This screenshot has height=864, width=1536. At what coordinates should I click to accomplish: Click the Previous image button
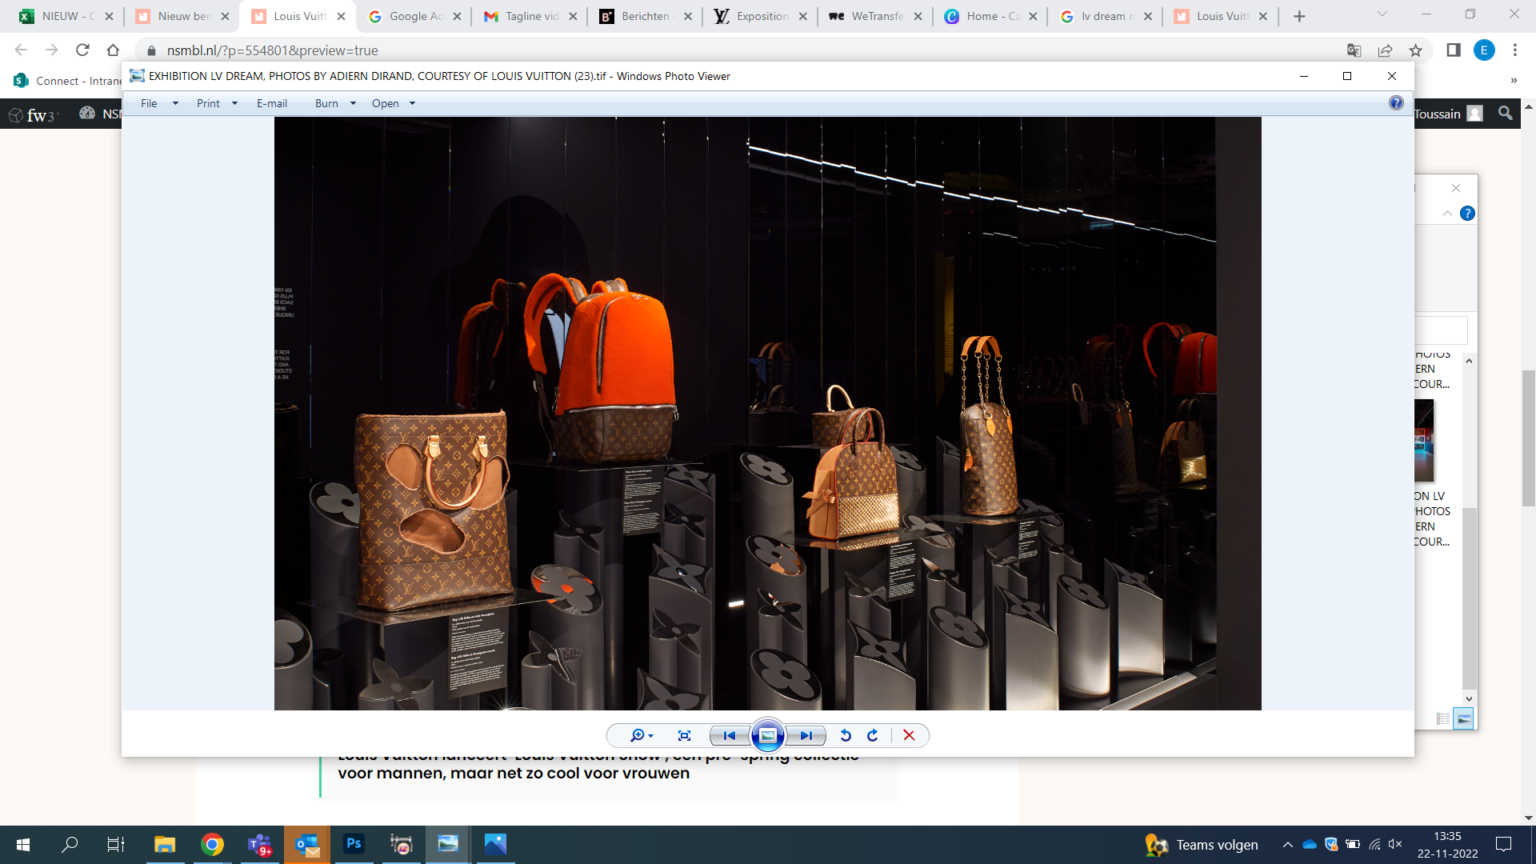click(x=729, y=736)
